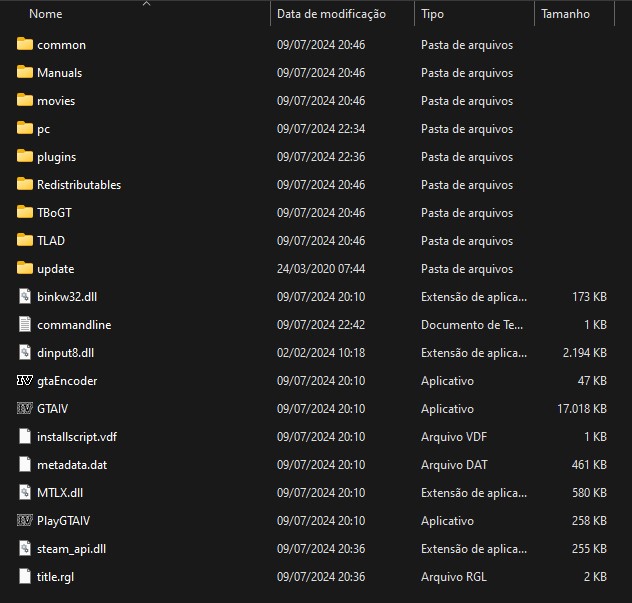
Task: Select the folder name update
Action: pyautogui.click(x=56, y=269)
